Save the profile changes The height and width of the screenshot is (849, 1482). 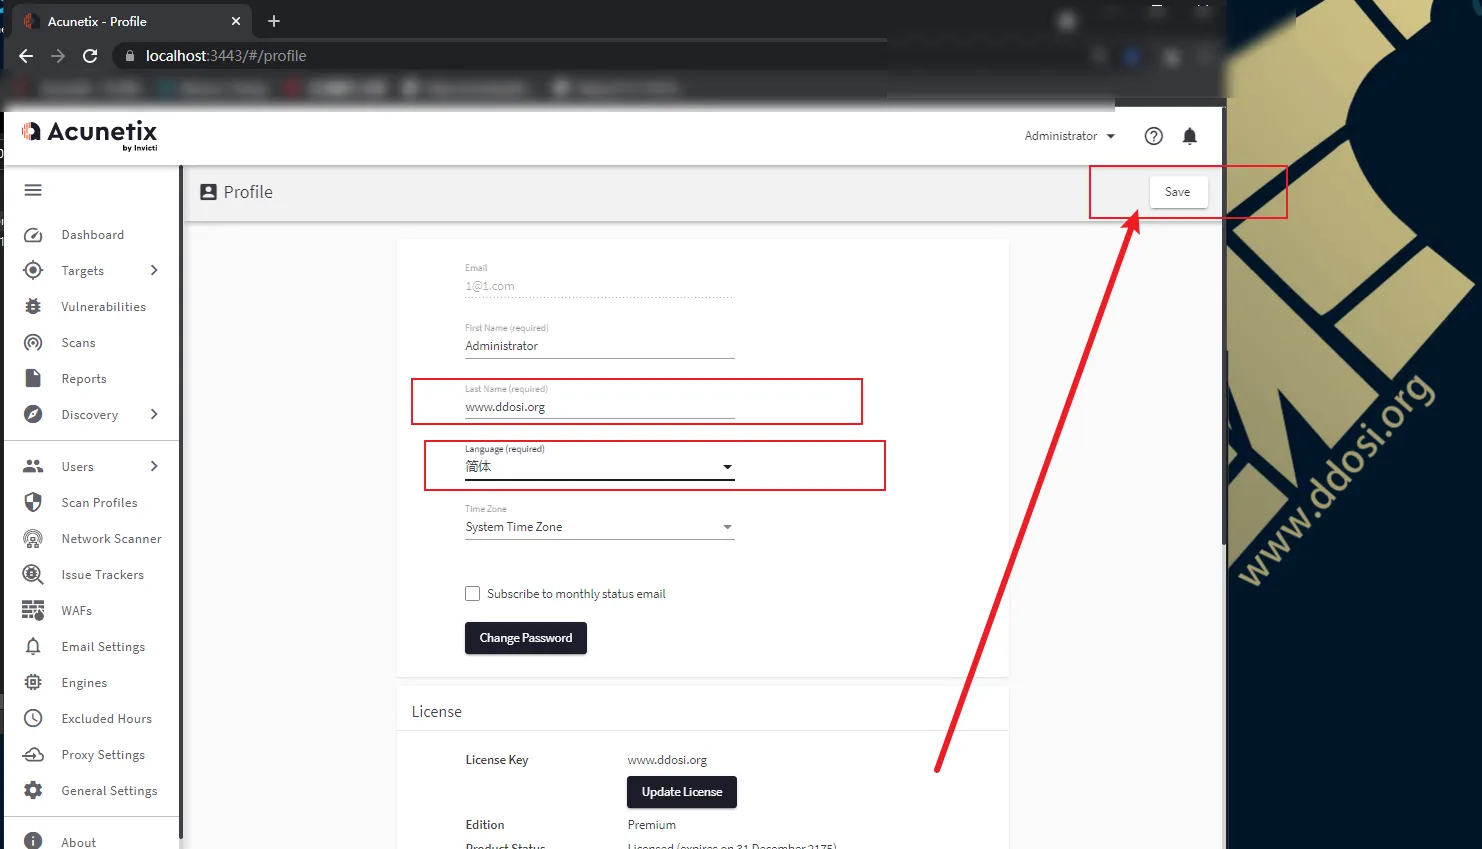pyautogui.click(x=1178, y=192)
